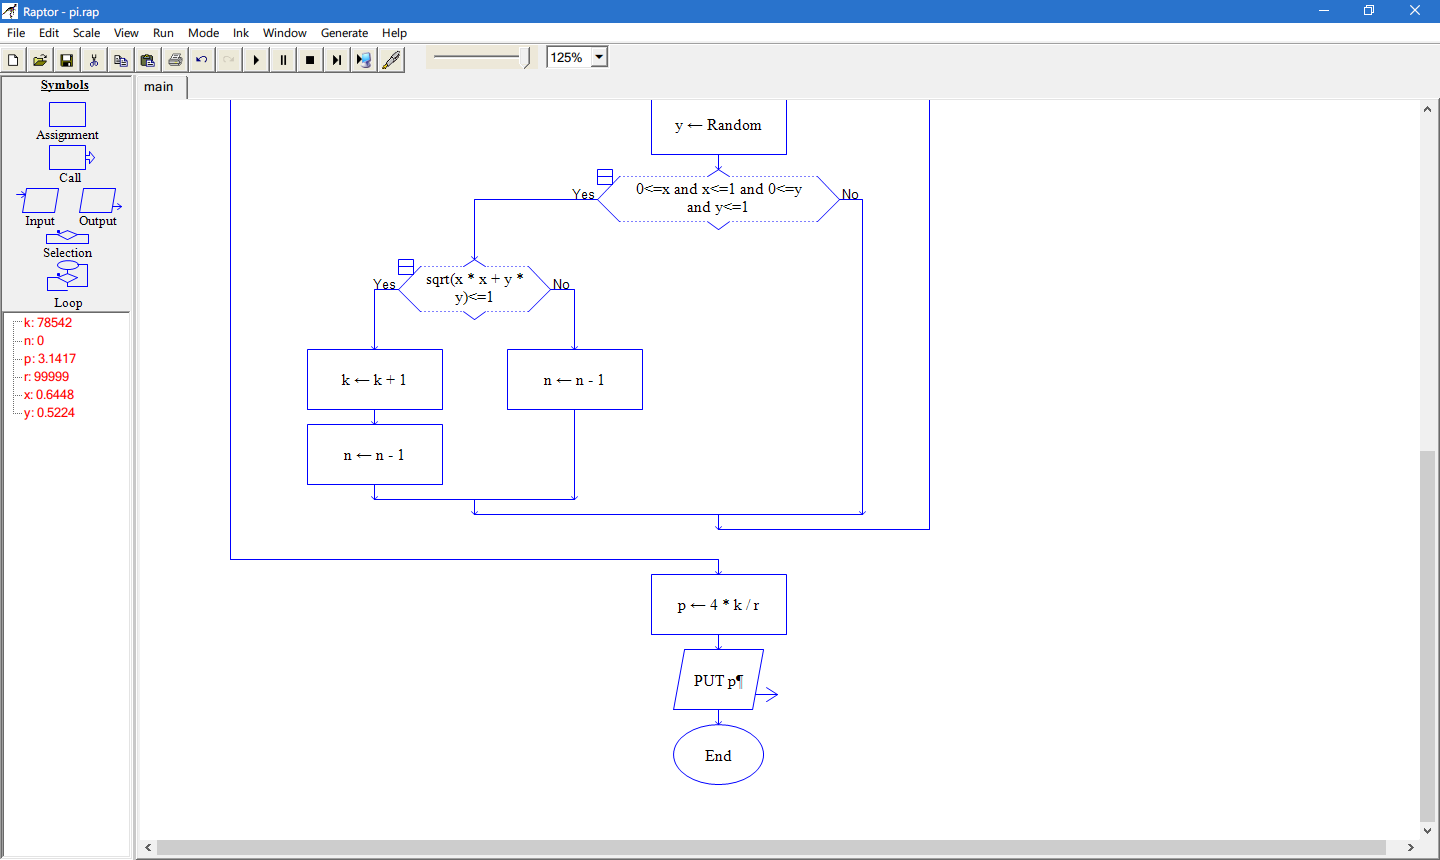This screenshot has width=1440, height=860.
Task: Open the Scale menu
Action: tap(86, 33)
